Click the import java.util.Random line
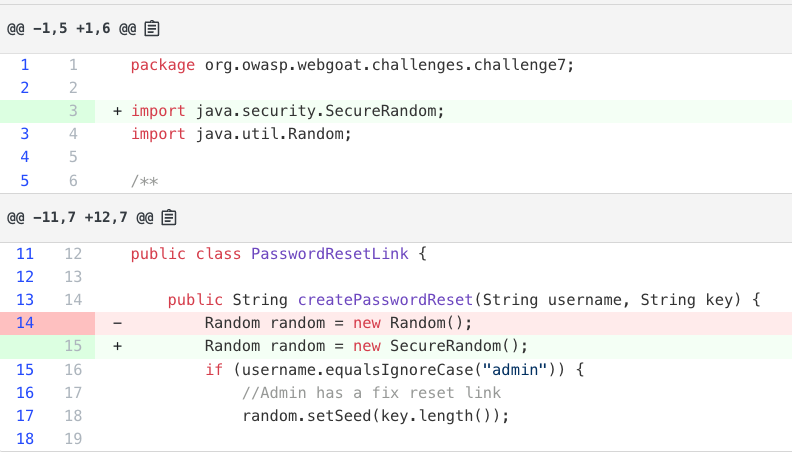The image size is (792, 460). 241,134
